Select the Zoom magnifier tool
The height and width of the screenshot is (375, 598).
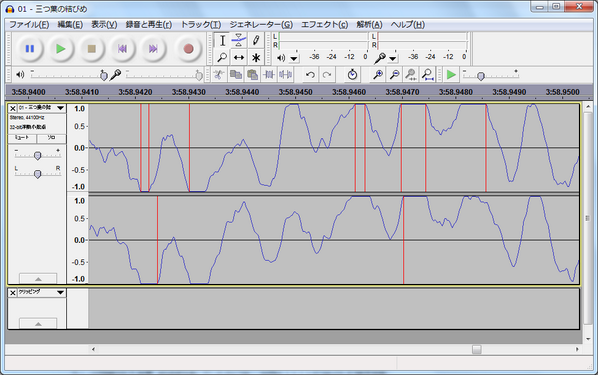(222, 57)
